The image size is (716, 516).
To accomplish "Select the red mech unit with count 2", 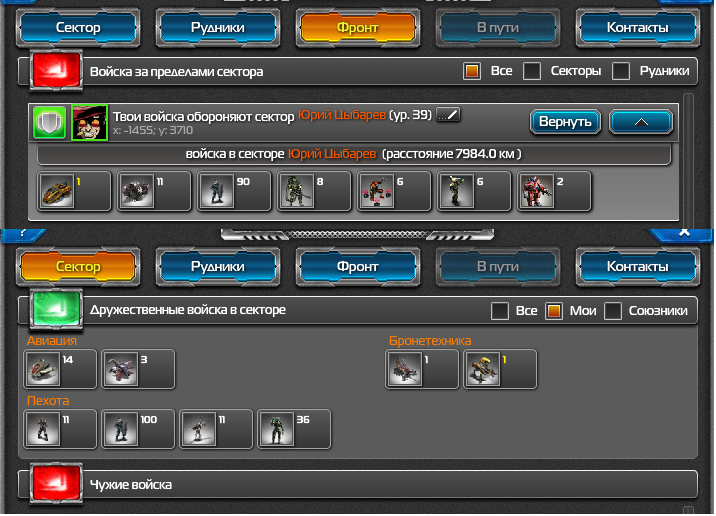I will coord(554,191).
